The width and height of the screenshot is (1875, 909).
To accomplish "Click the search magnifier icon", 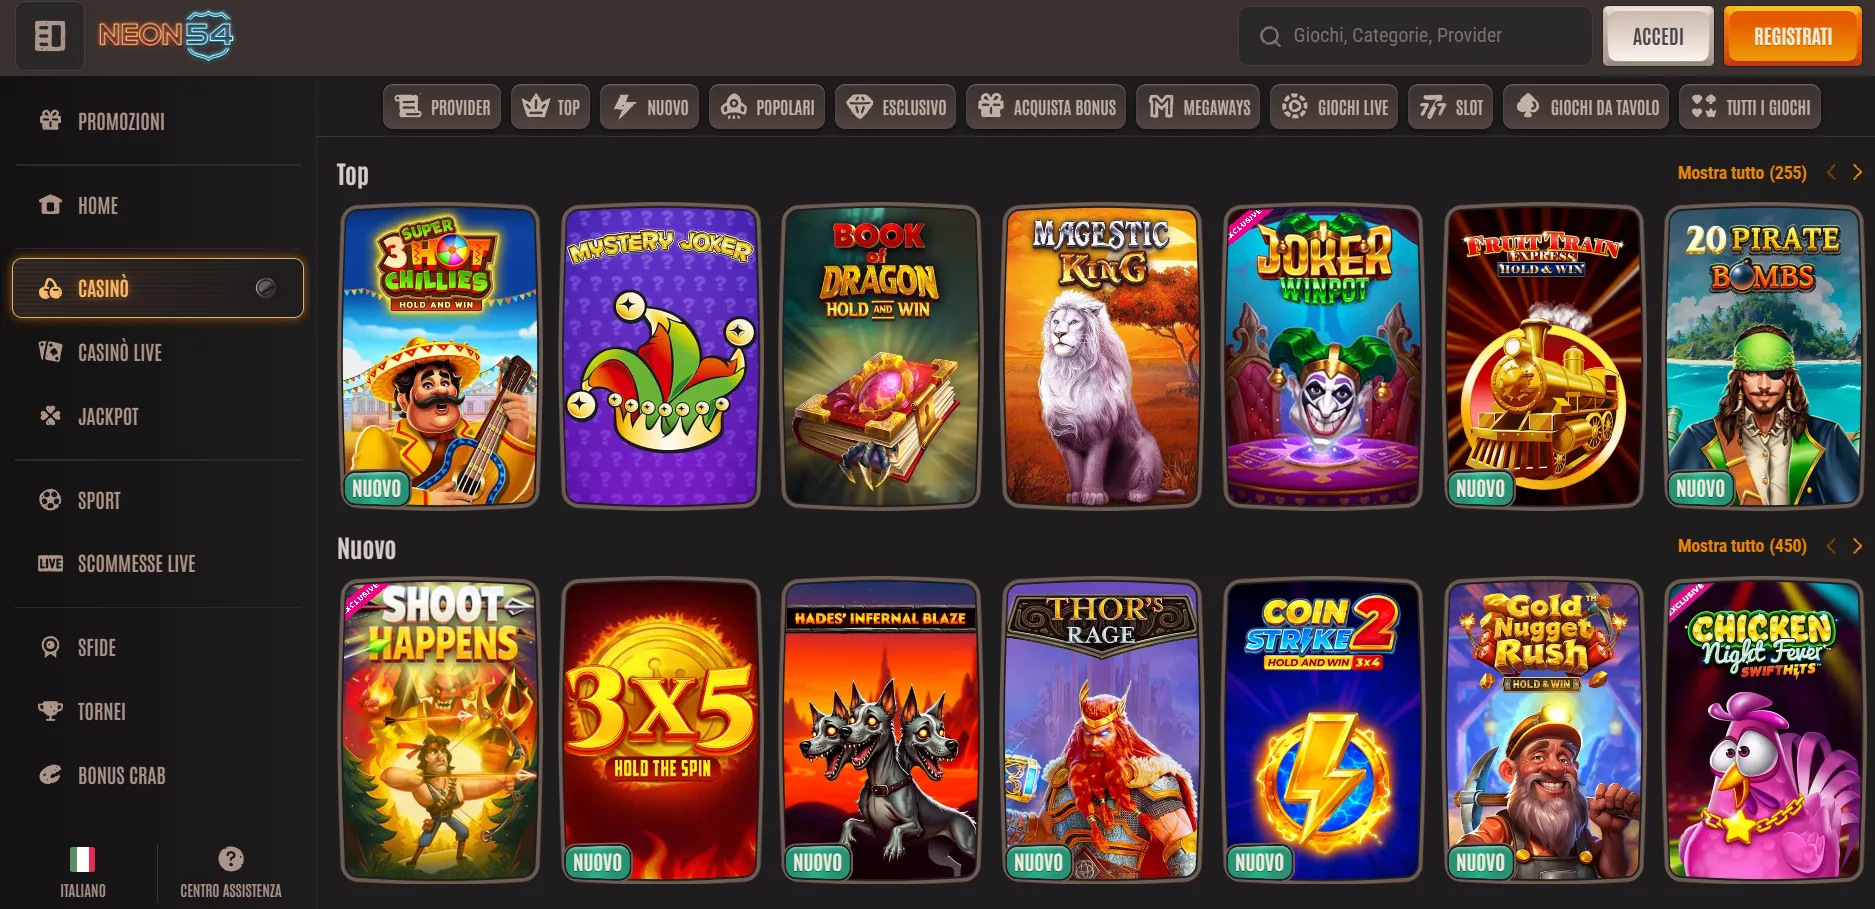I will 1271,35.
